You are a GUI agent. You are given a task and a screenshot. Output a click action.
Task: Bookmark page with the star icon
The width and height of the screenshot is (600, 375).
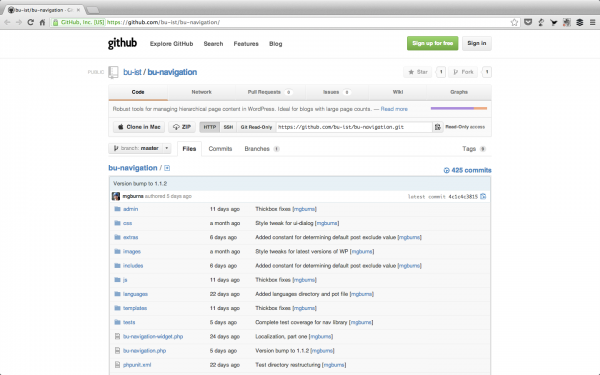click(x=514, y=22)
